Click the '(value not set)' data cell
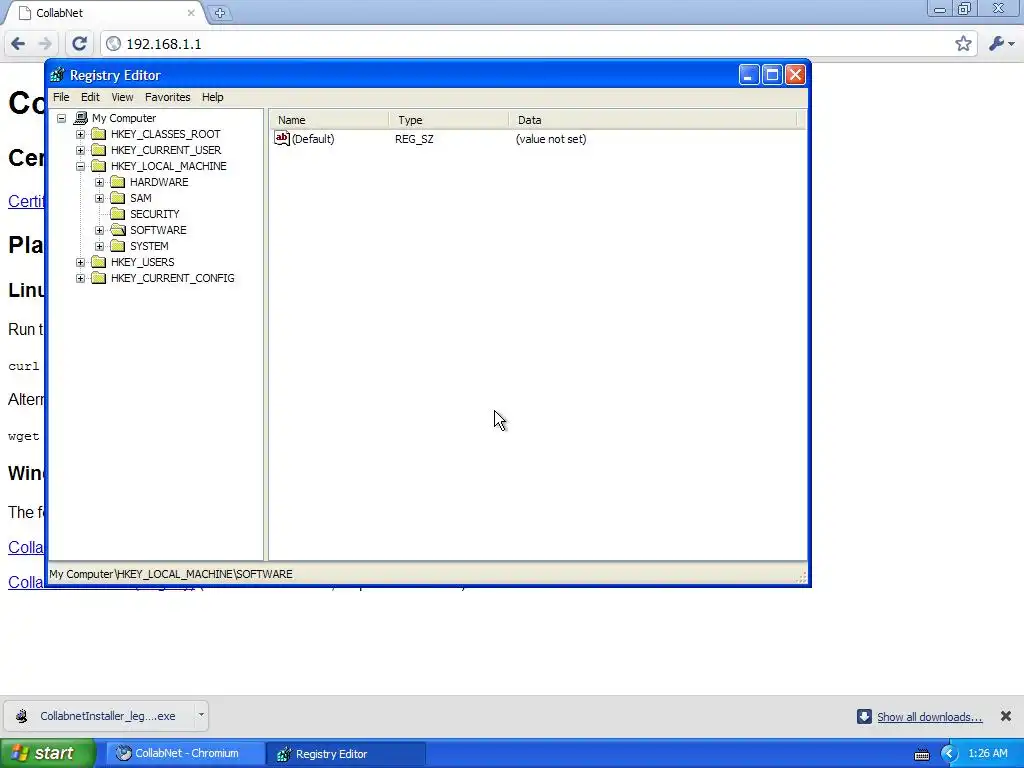Viewport: 1024px width, 768px height. pos(551,139)
